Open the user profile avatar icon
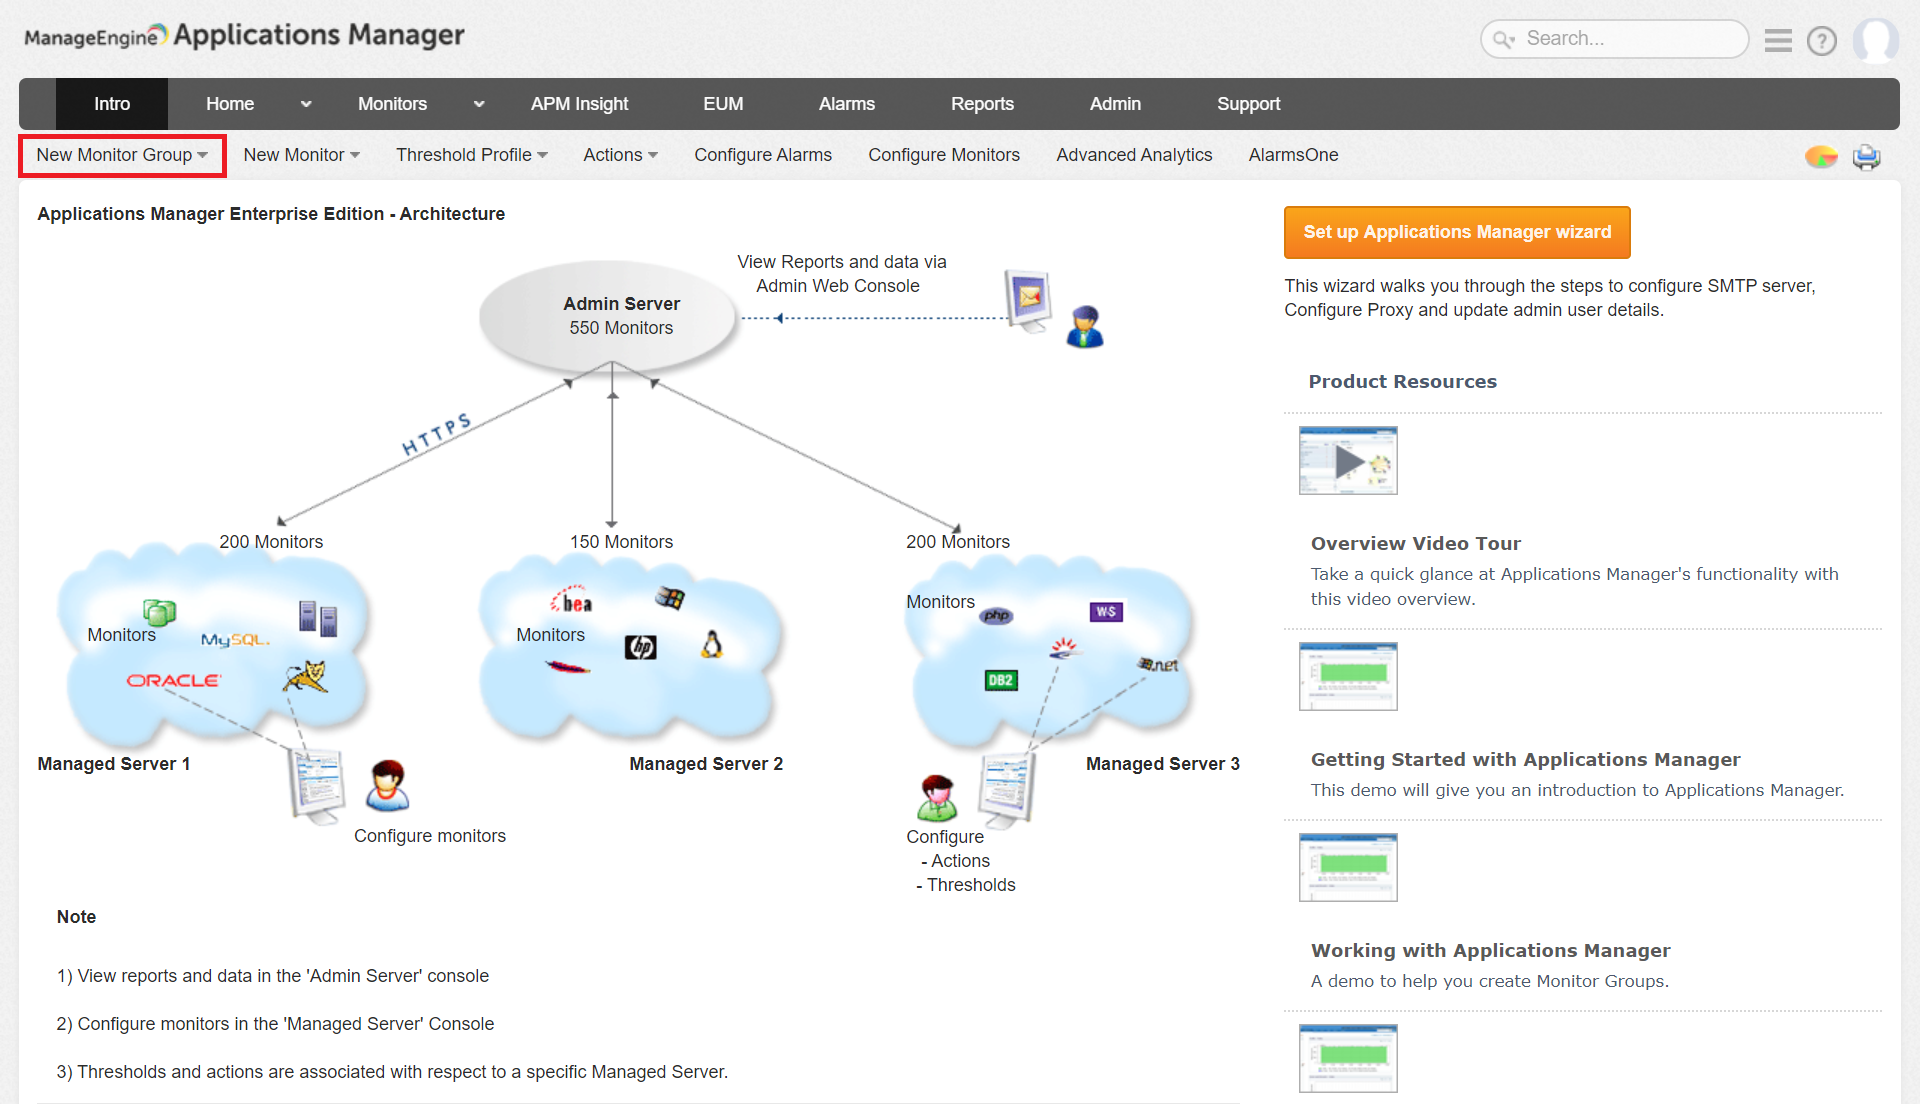This screenshot has width=1920, height=1104. point(1876,40)
